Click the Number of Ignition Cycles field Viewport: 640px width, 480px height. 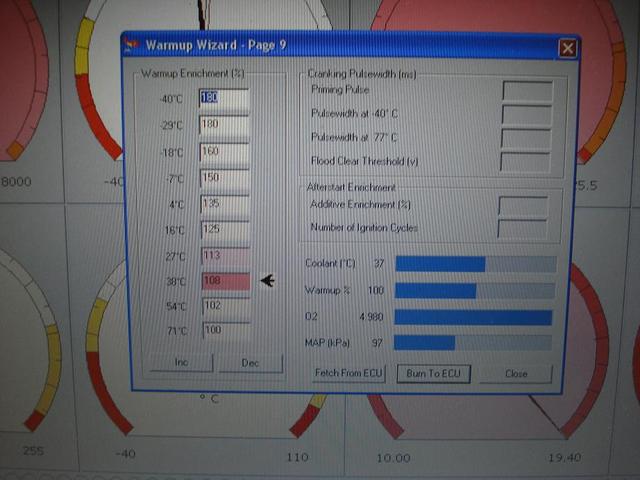(522, 228)
